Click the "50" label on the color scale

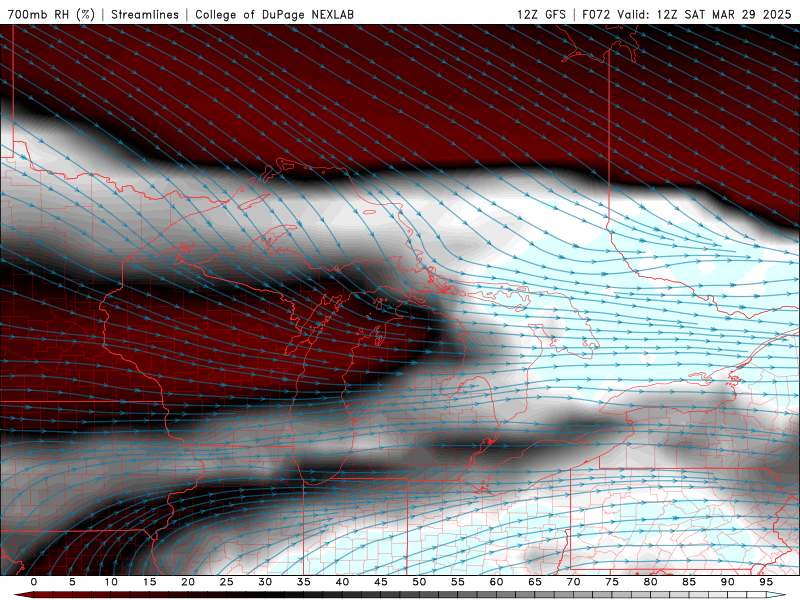click(x=419, y=582)
